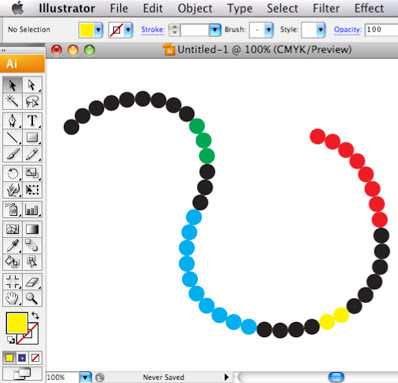Activate the Hand tool

(12, 298)
